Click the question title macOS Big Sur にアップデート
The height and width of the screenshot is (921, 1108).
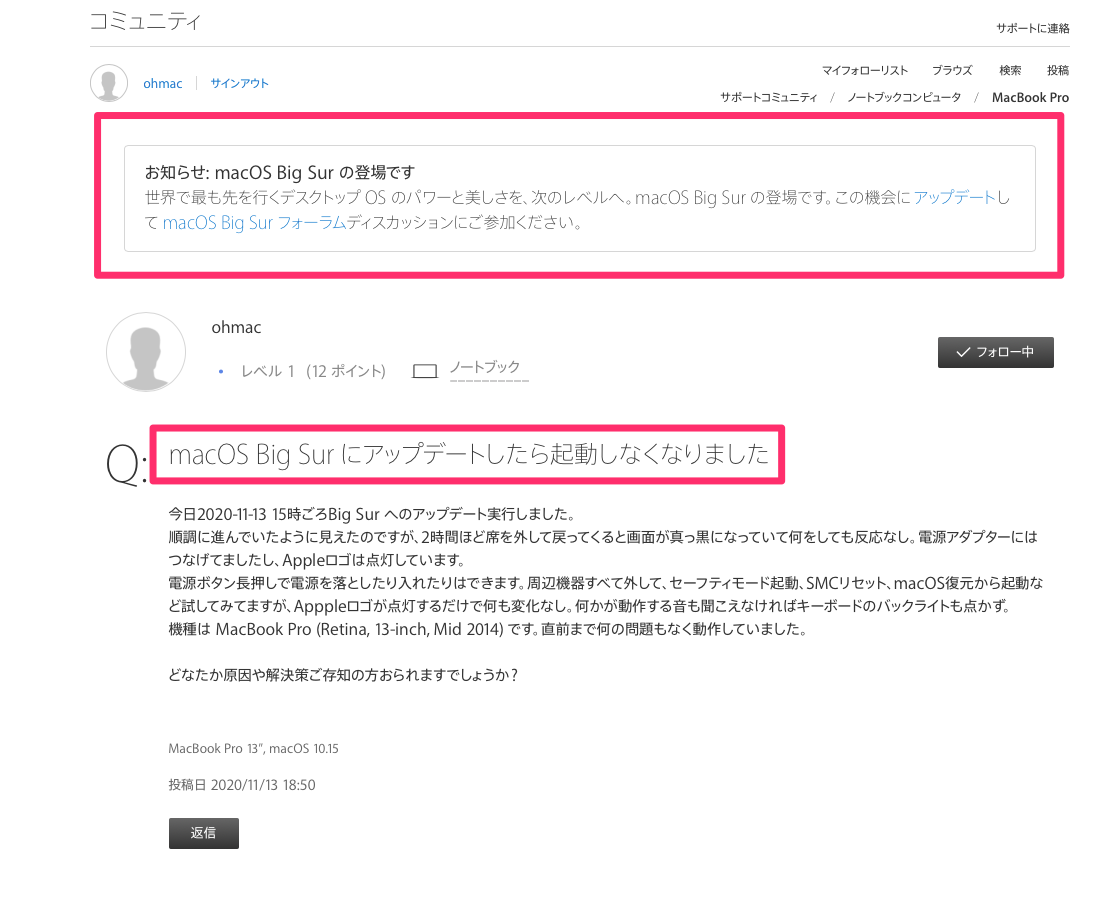(468, 454)
